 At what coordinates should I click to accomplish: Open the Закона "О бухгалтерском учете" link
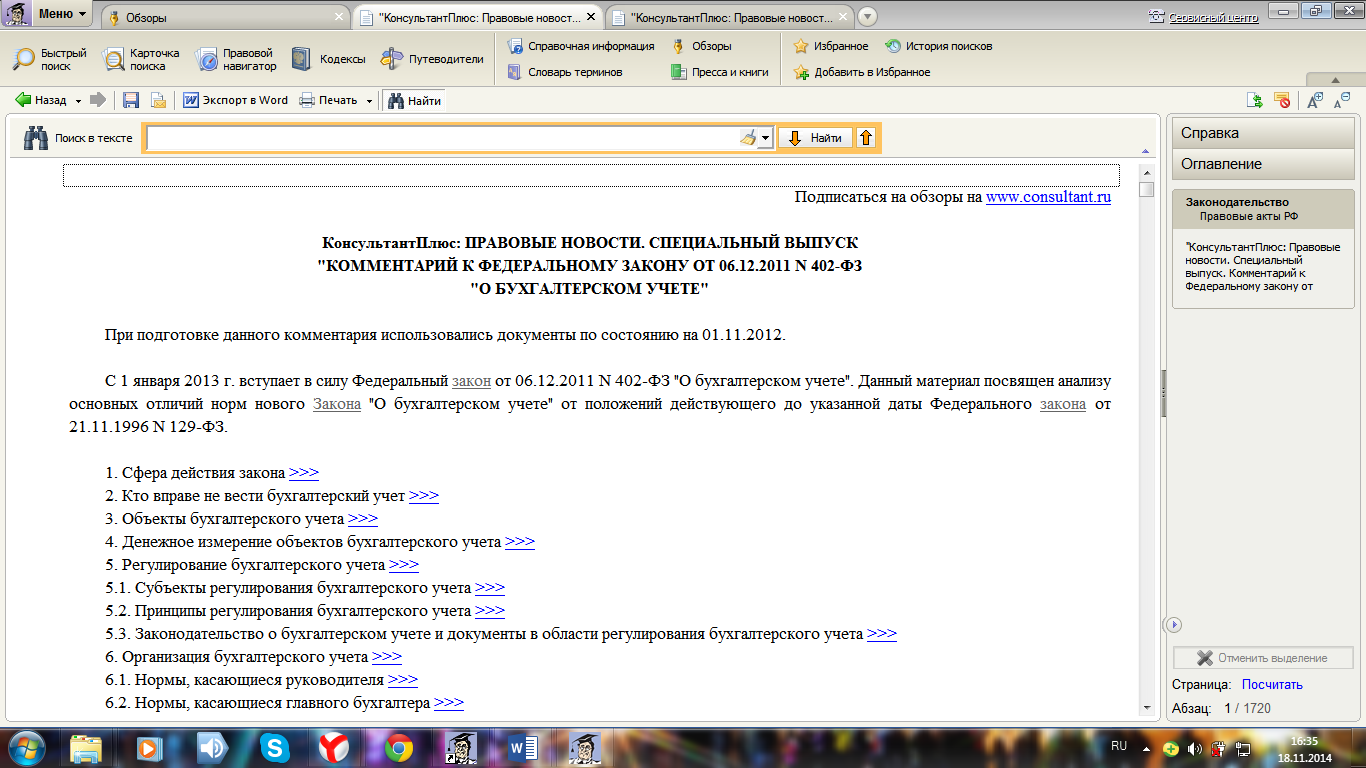[x=337, y=404]
